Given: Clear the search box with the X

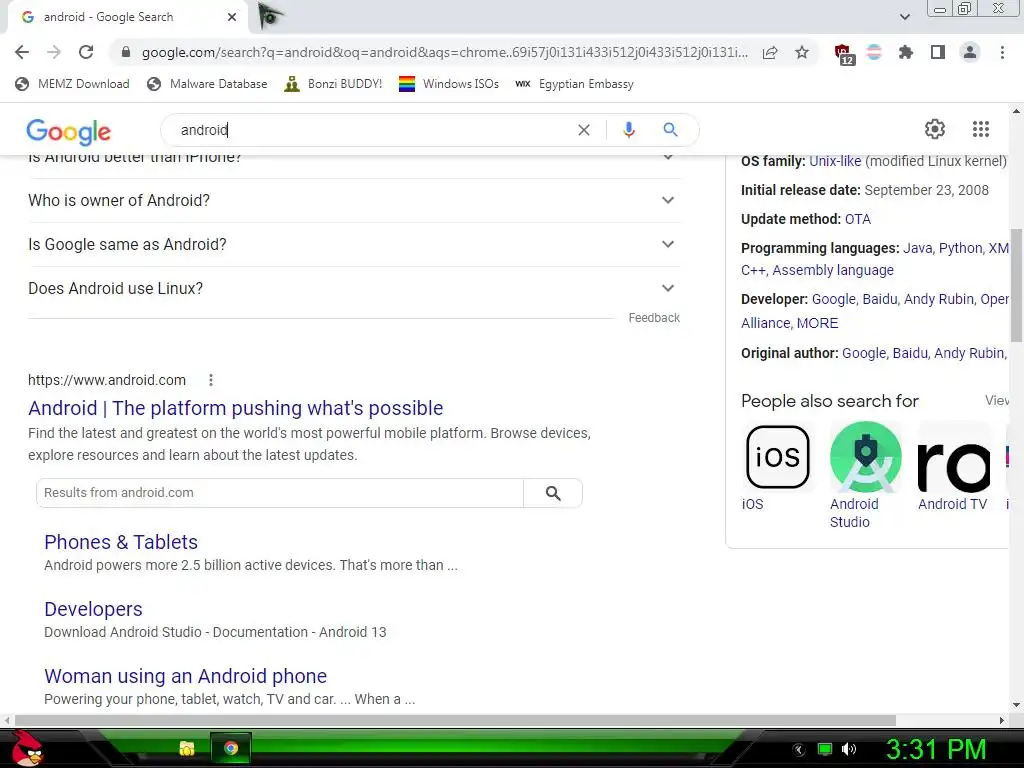Looking at the screenshot, I should click(x=584, y=130).
